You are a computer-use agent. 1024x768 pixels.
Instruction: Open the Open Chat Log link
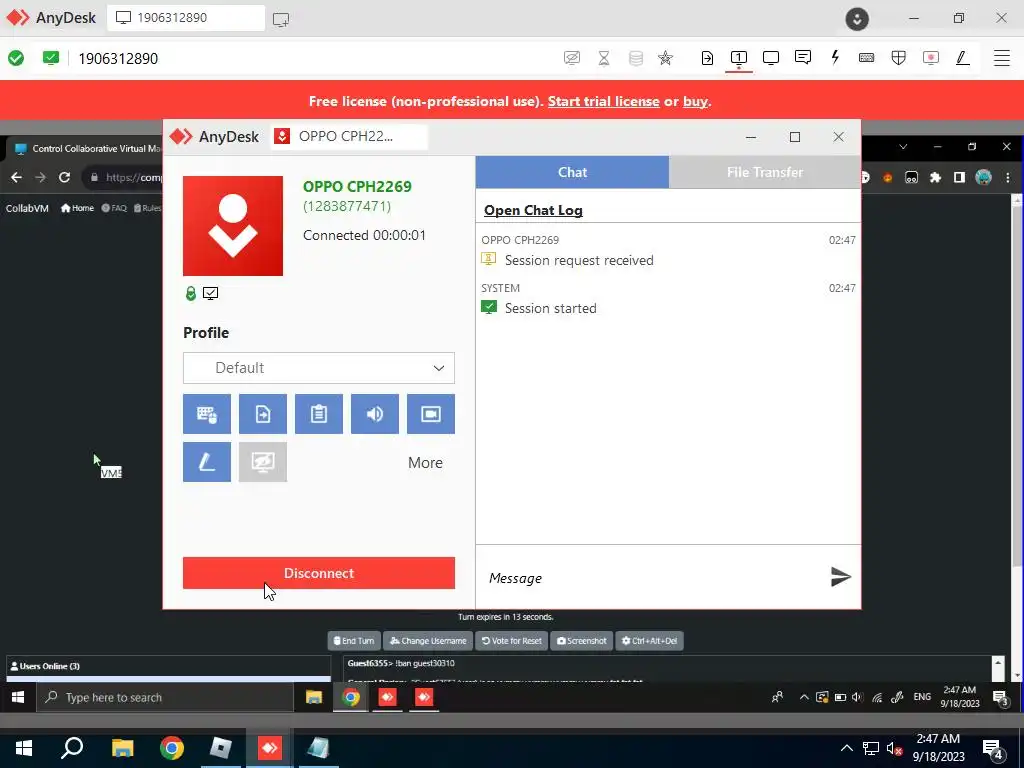point(533,210)
